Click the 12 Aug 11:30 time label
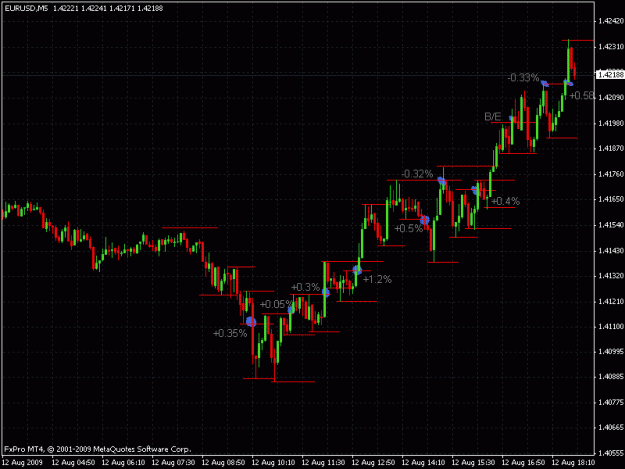The image size is (625, 469). click(323, 463)
